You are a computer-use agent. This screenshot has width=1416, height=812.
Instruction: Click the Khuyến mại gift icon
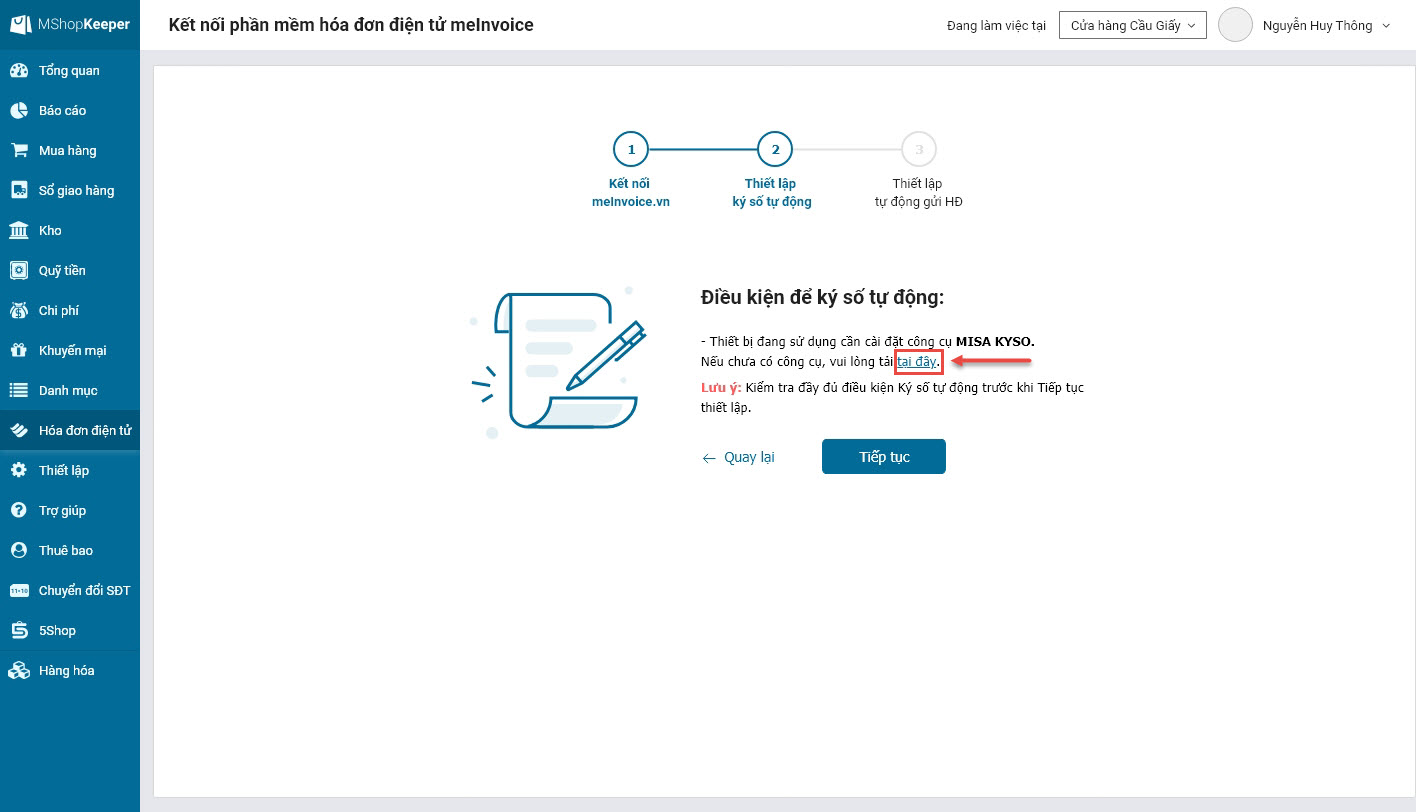tap(19, 351)
